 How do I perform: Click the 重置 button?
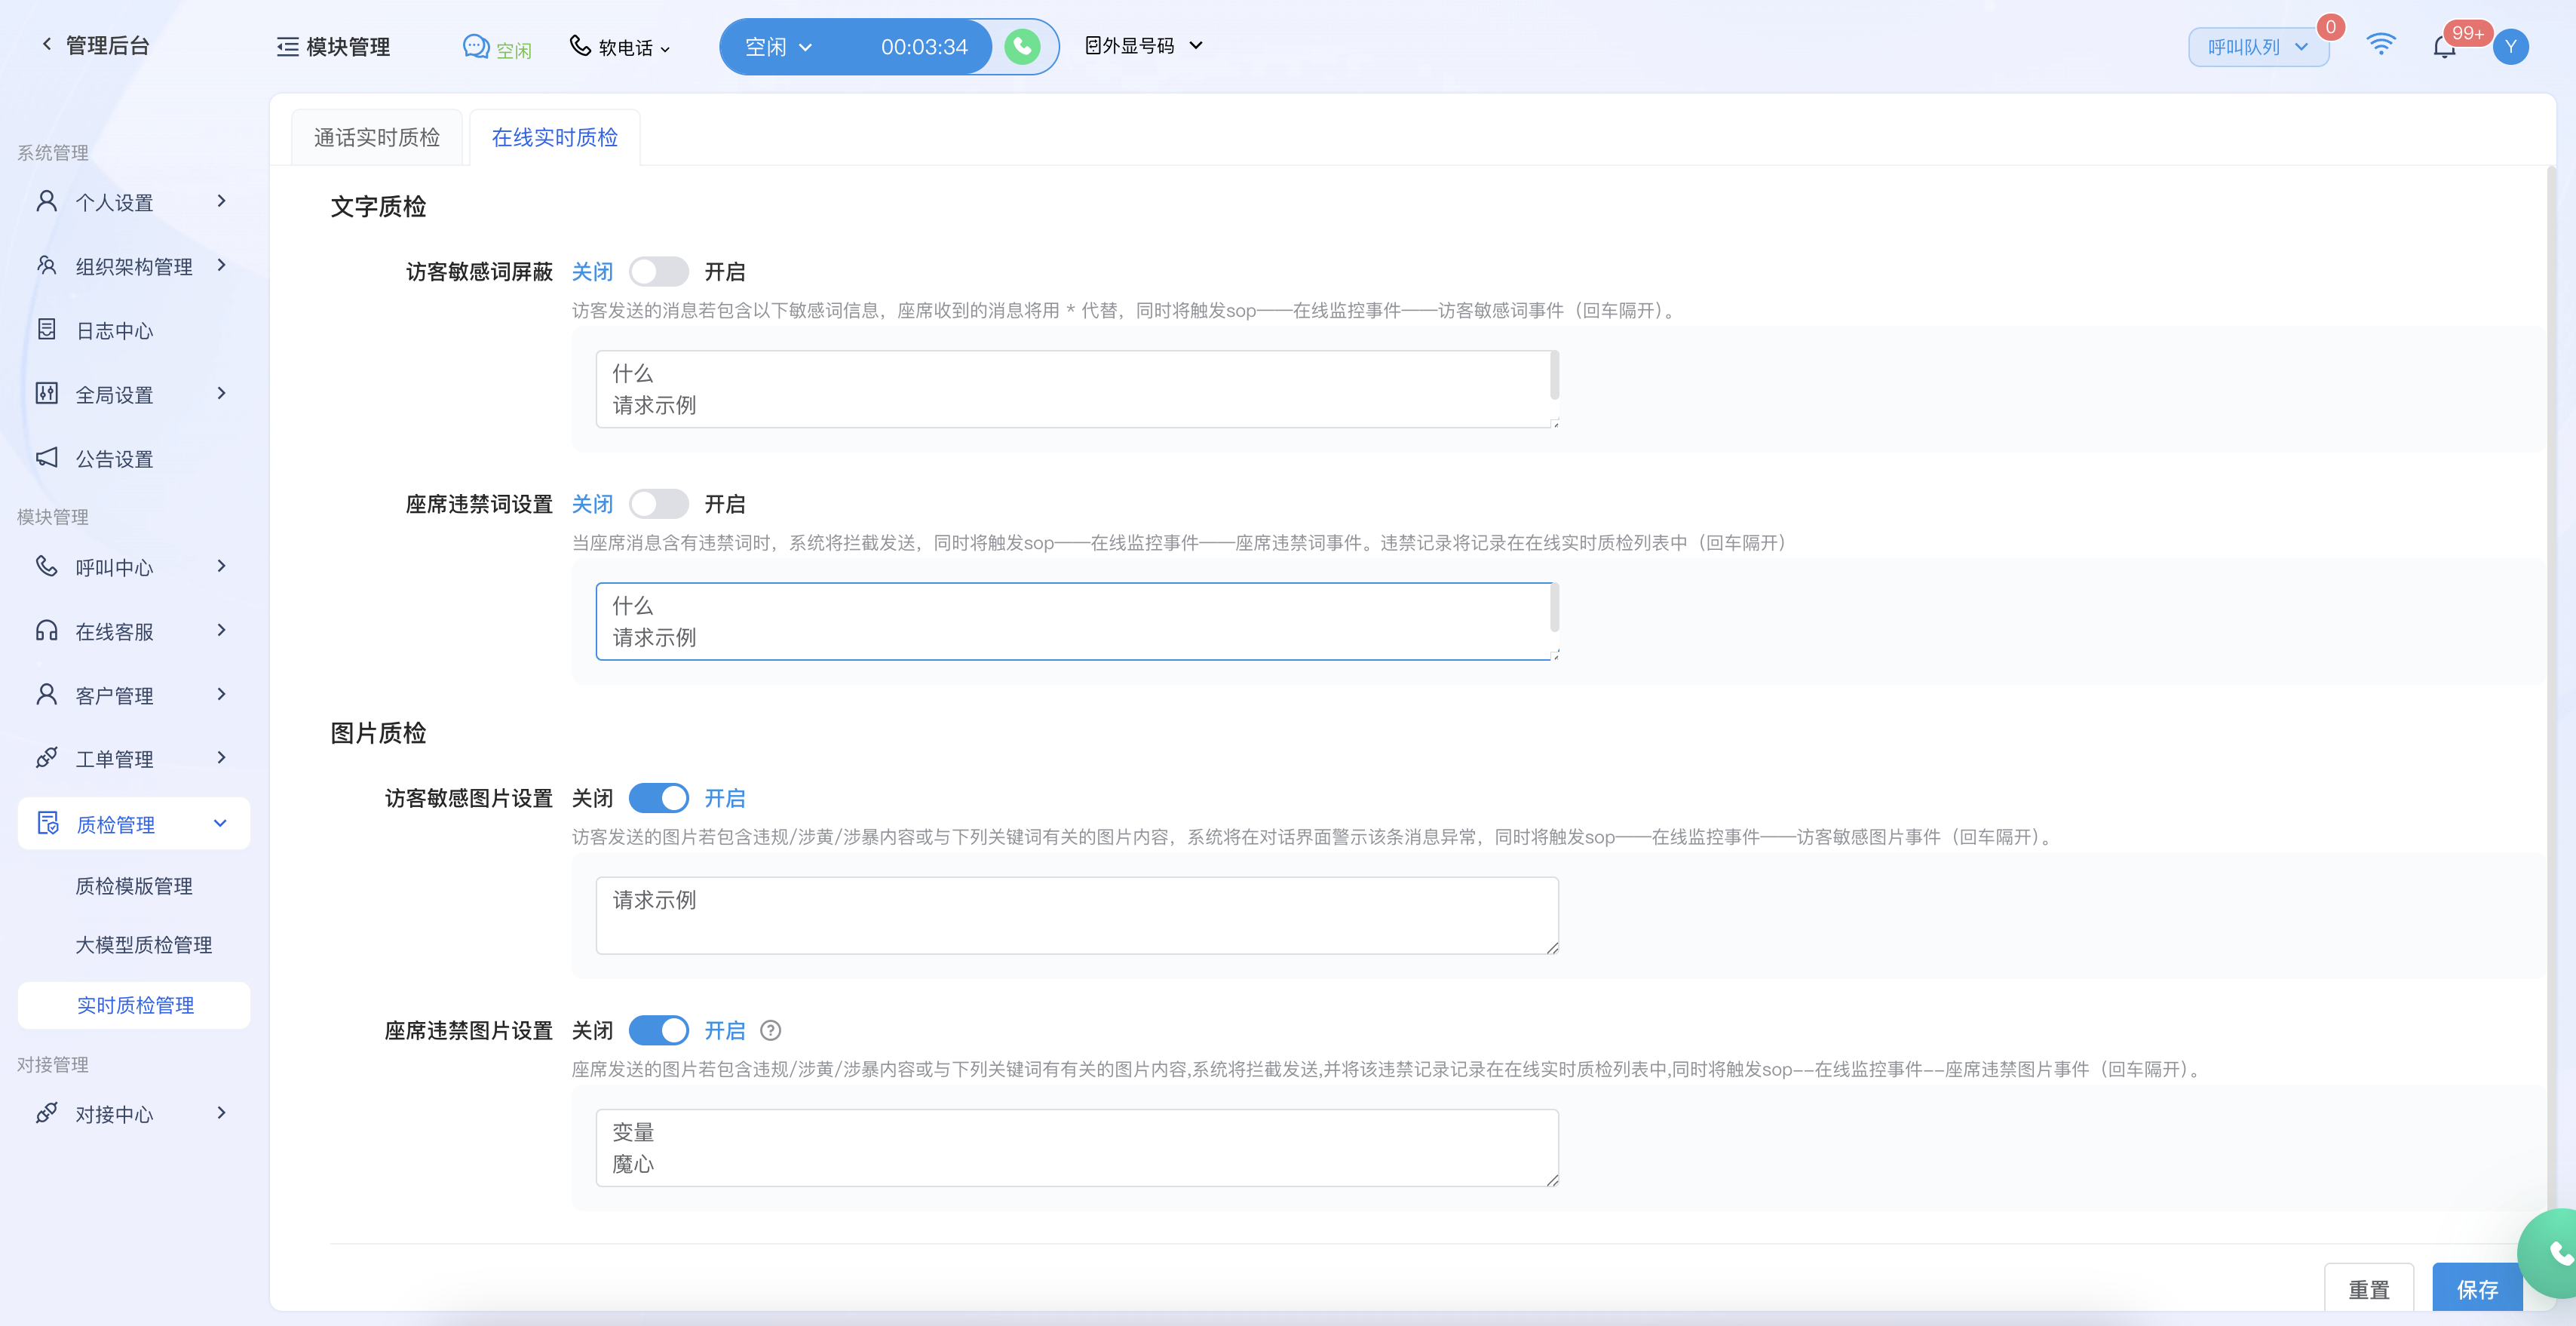[2368, 1289]
